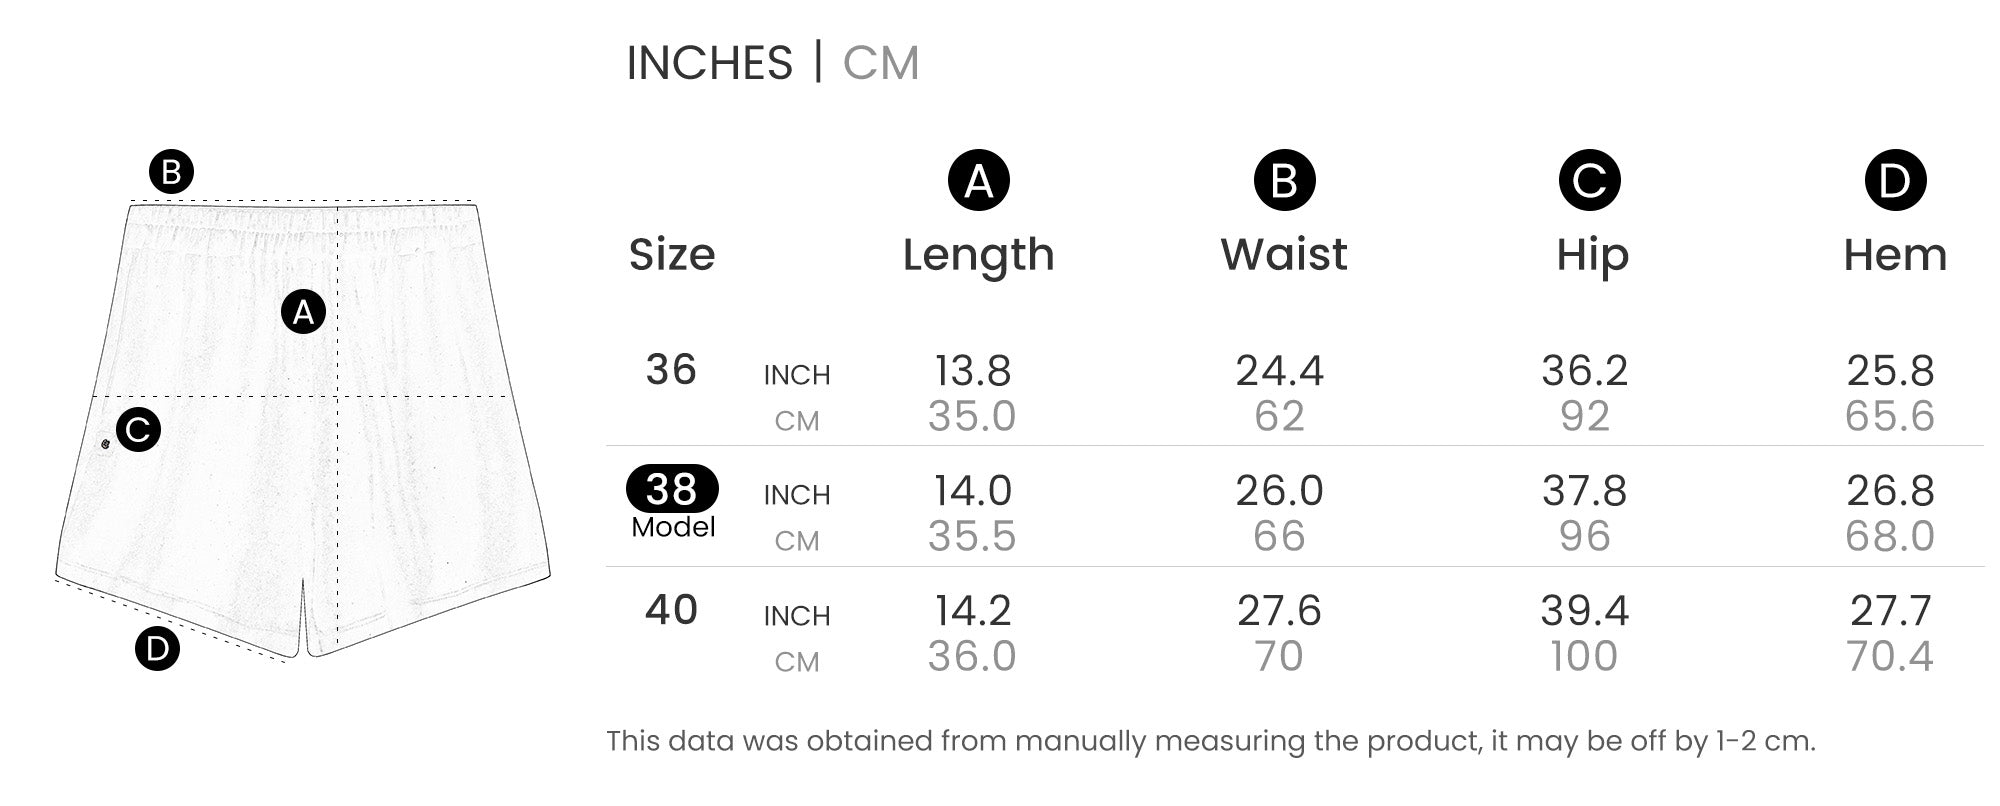Click the C badge on the shorts diagram

[138, 430]
